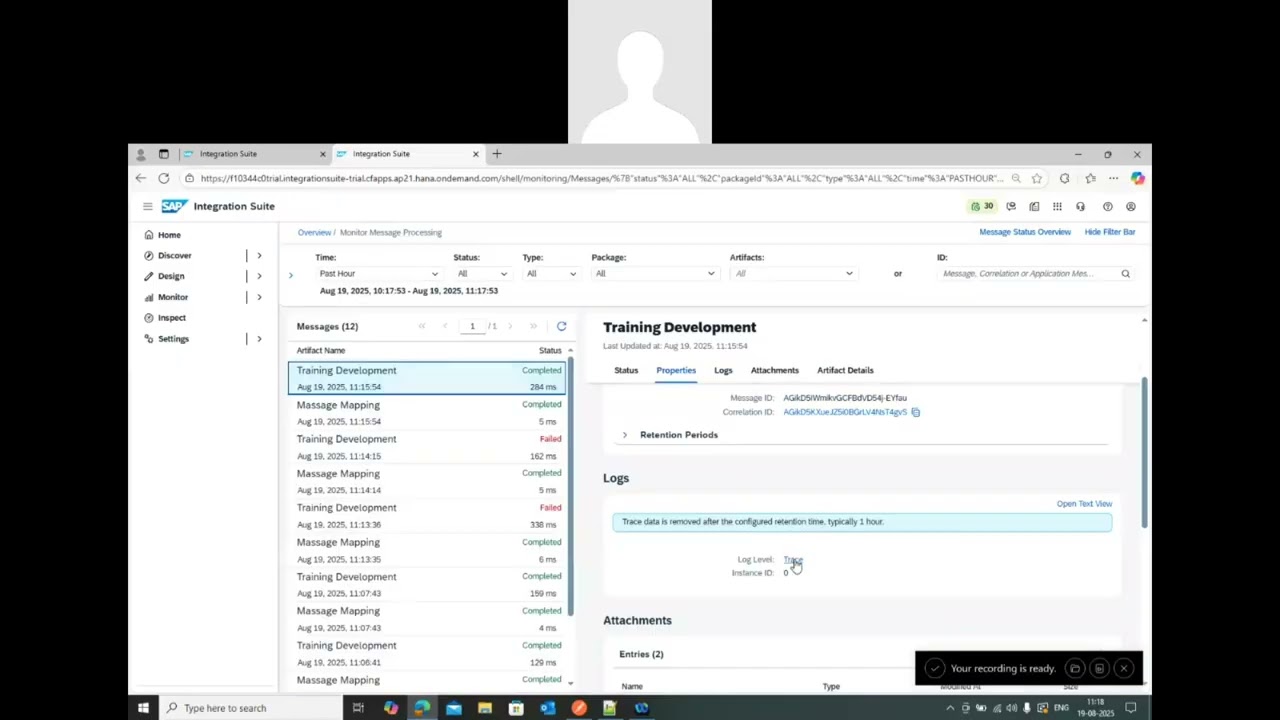Open Task View on the taskbar
This screenshot has height=720, width=1280.
pos(358,708)
